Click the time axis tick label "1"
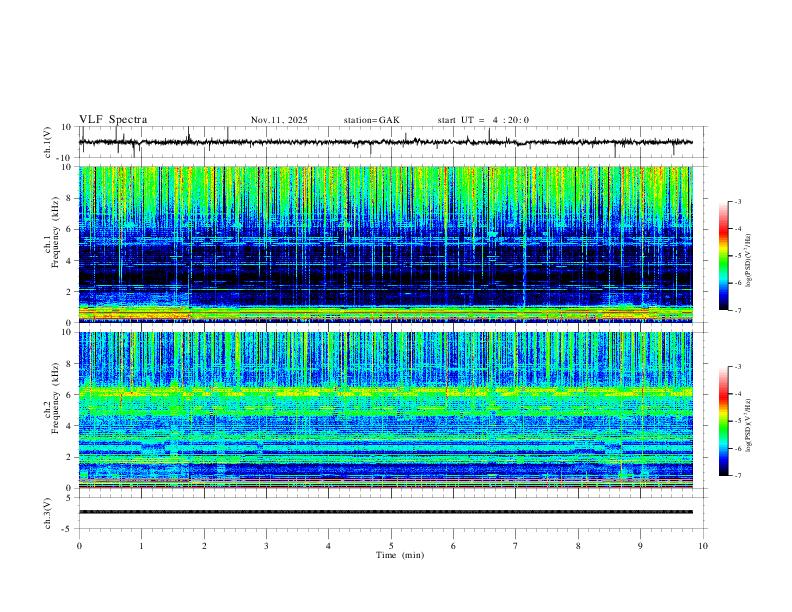This screenshot has height=612, width=792. tap(141, 546)
